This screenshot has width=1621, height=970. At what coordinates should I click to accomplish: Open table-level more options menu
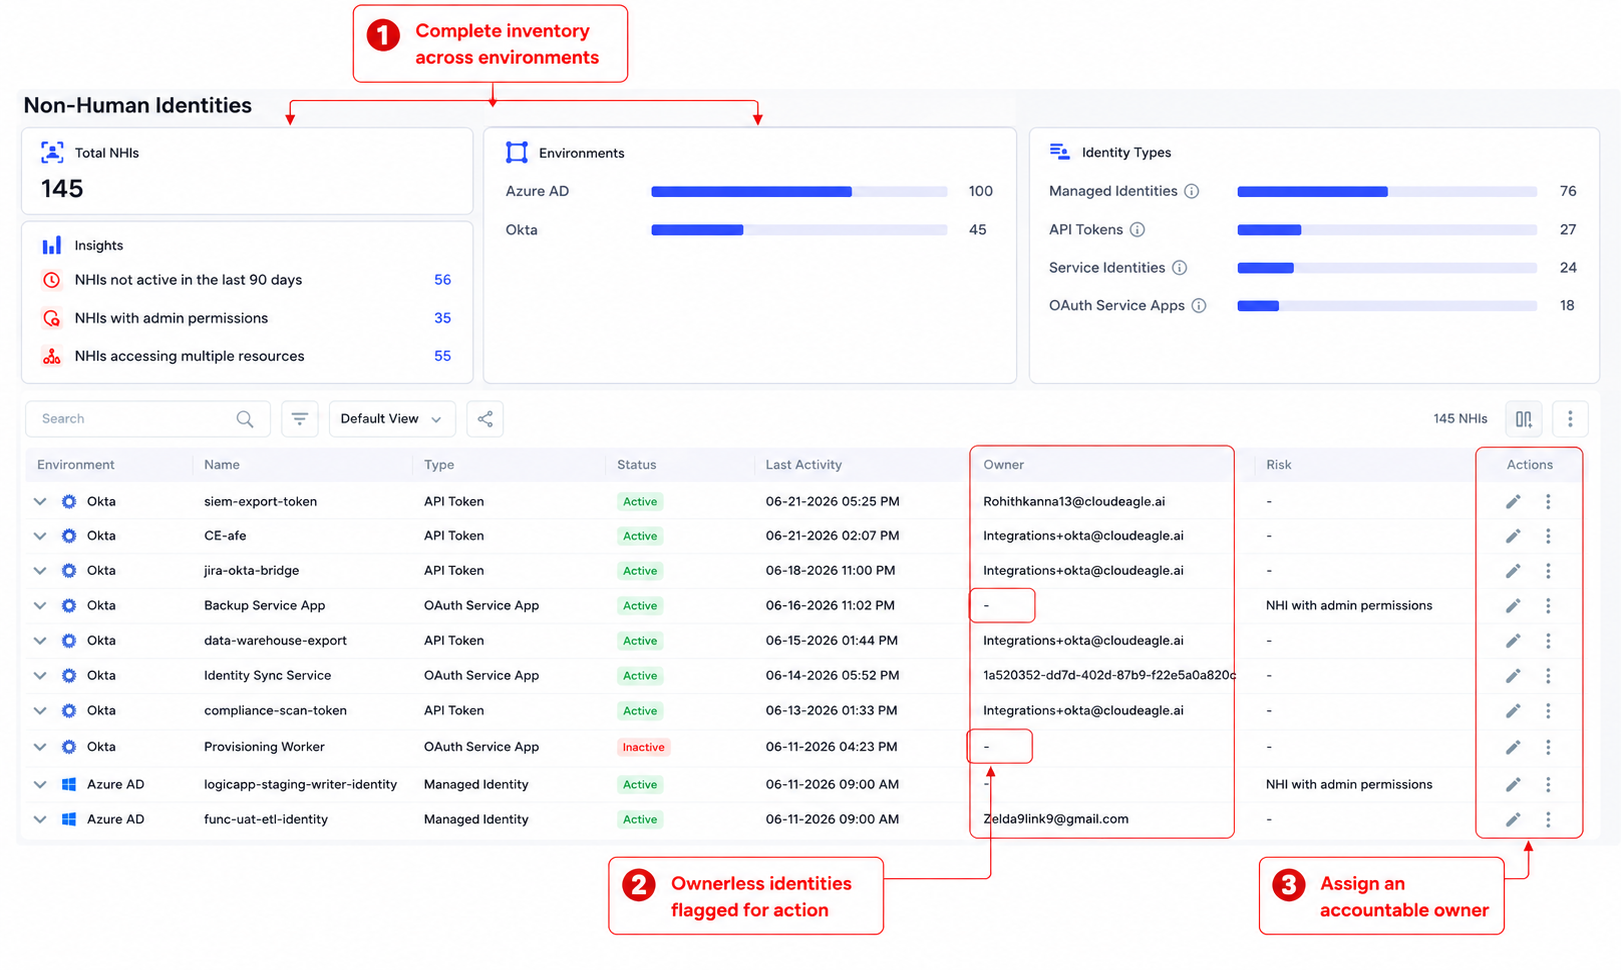pos(1570,419)
